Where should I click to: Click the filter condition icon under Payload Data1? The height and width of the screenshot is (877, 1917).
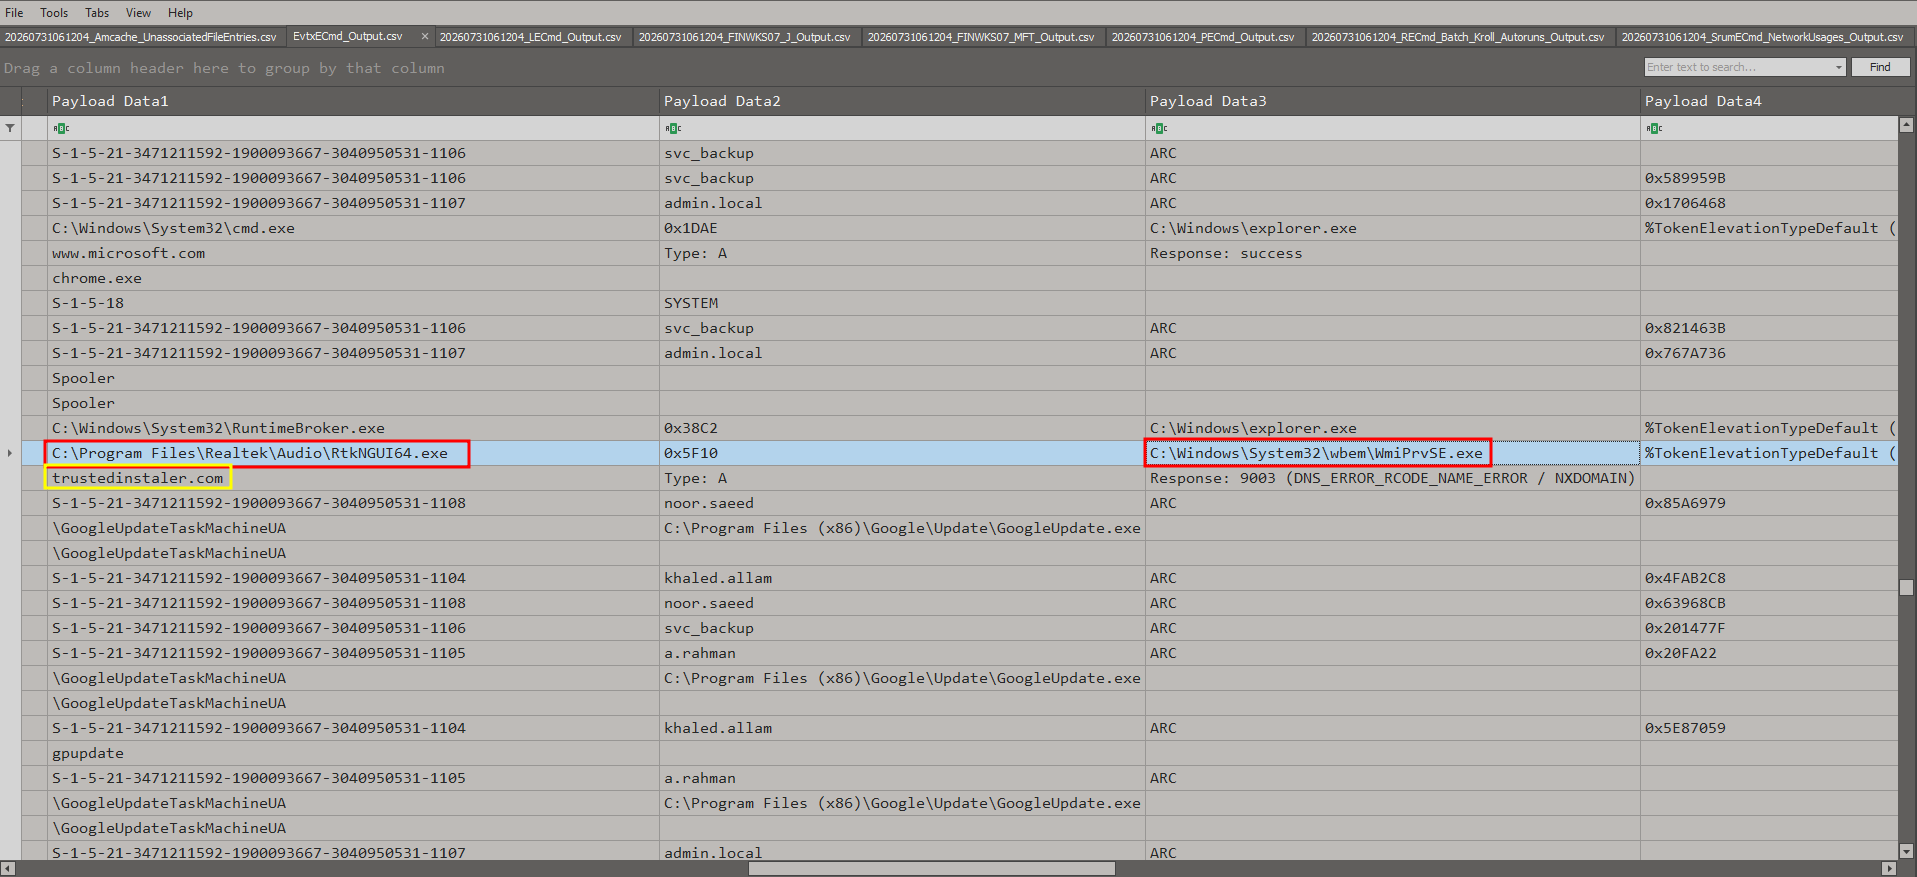pyautogui.click(x=61, y=128)
